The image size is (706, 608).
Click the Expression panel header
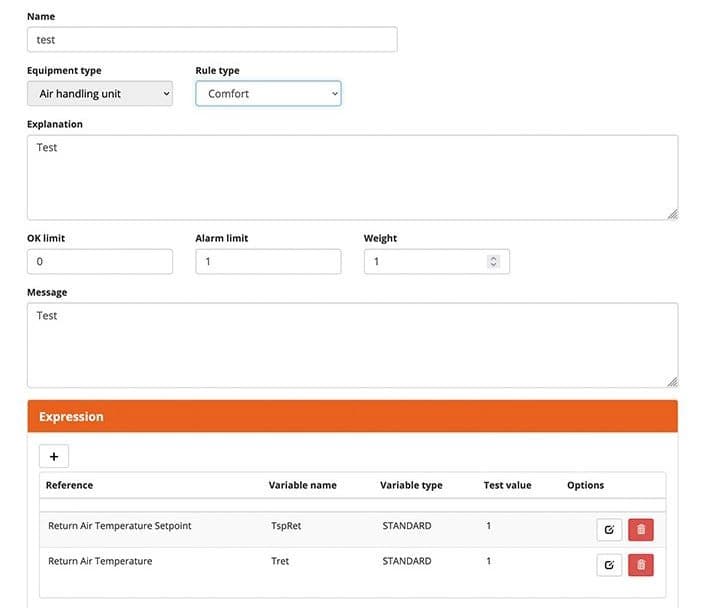coord(353,417)
